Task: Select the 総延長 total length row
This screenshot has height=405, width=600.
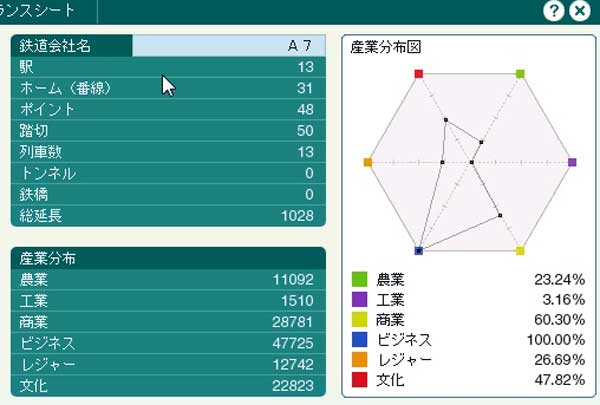Action: pos(169,215)
